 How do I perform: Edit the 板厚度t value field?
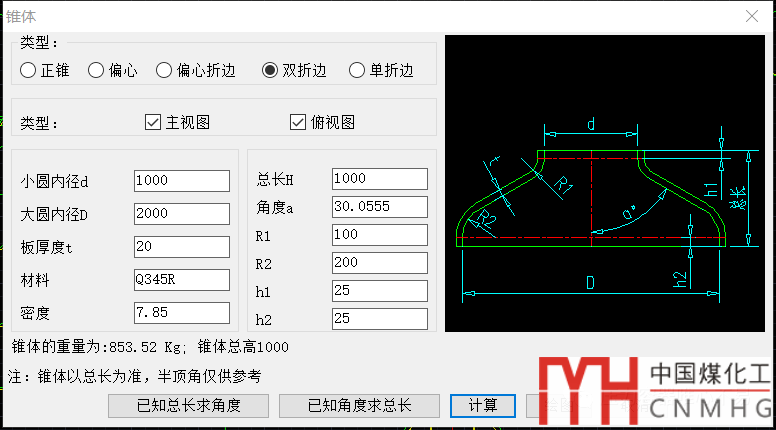[181, 246]
